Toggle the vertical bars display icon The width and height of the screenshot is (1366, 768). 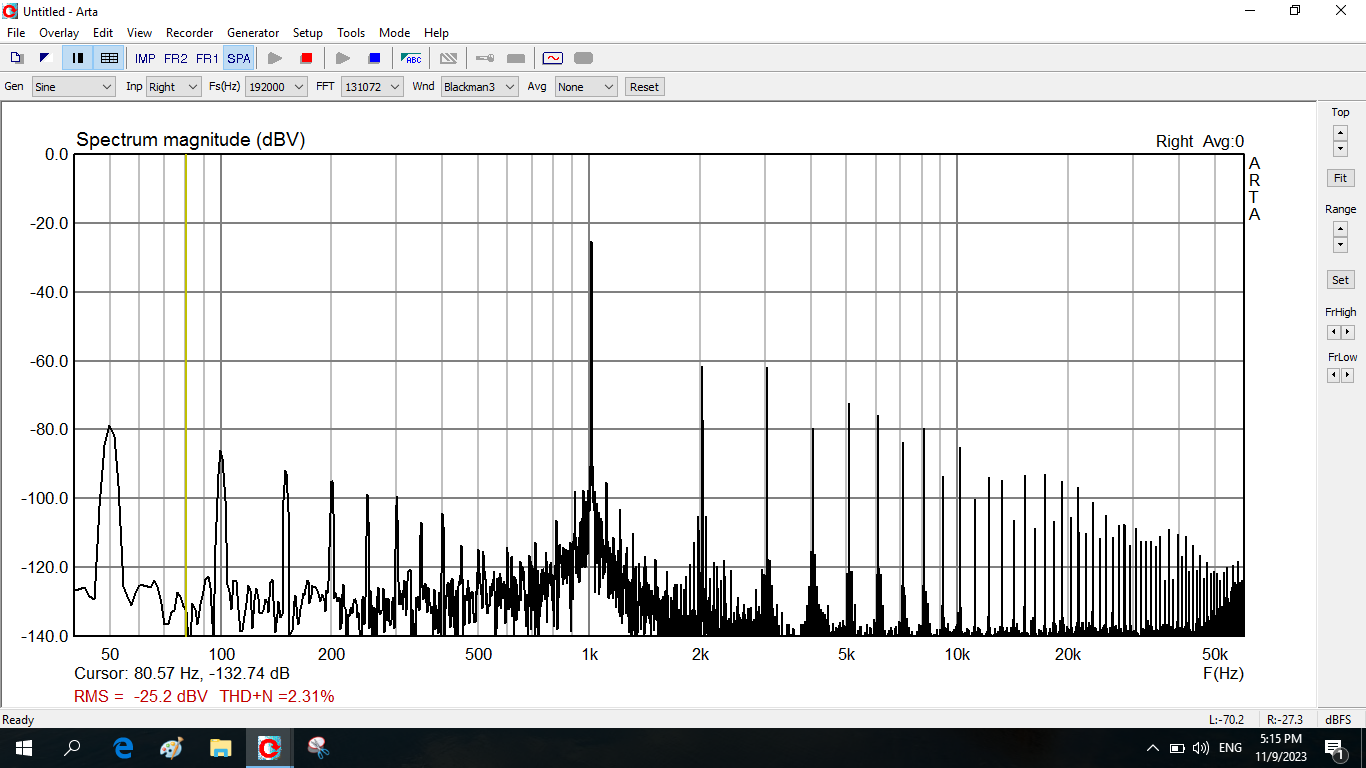click(77, 58)
